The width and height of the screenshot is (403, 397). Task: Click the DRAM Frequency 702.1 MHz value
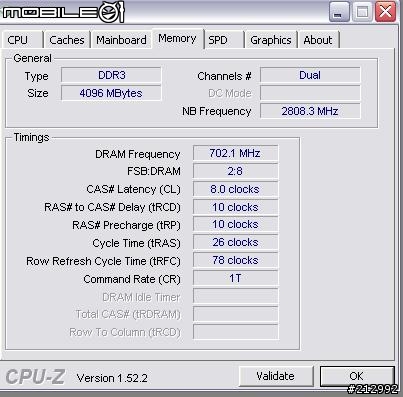[235, 153]
